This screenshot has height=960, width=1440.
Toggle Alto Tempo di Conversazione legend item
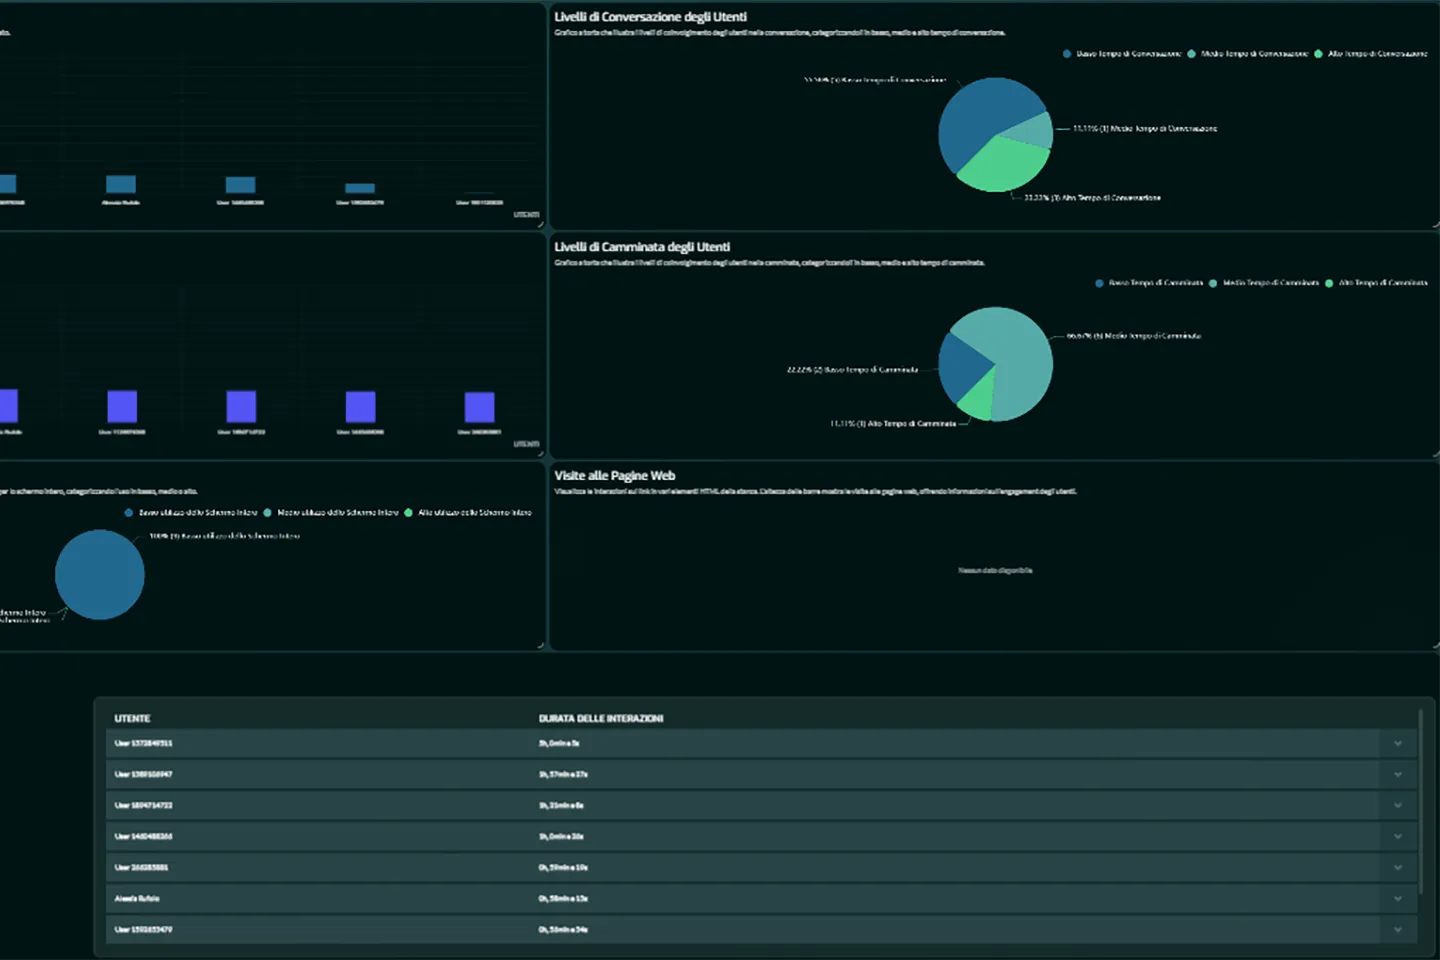tap(1319, 54)
